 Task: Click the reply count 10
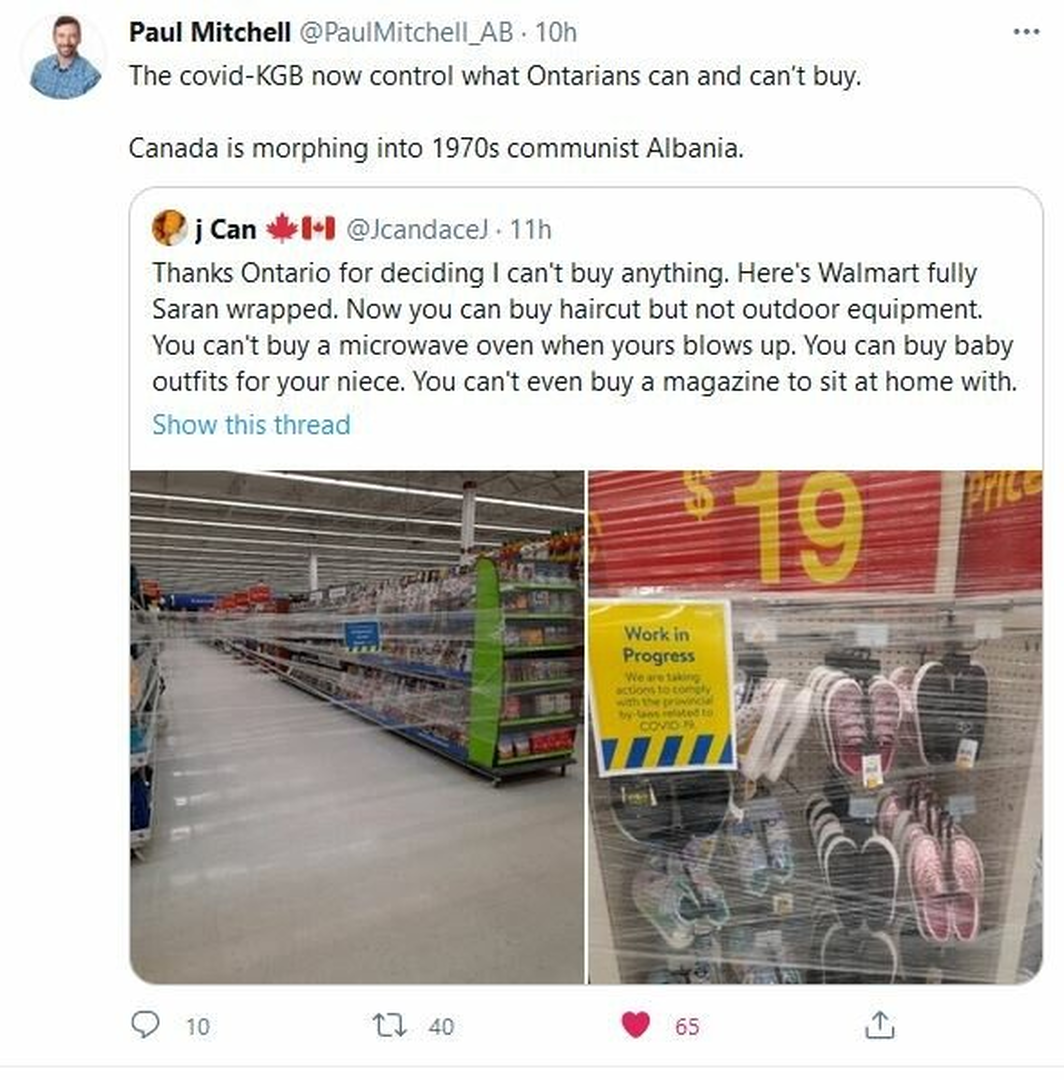click(198, 1026)
